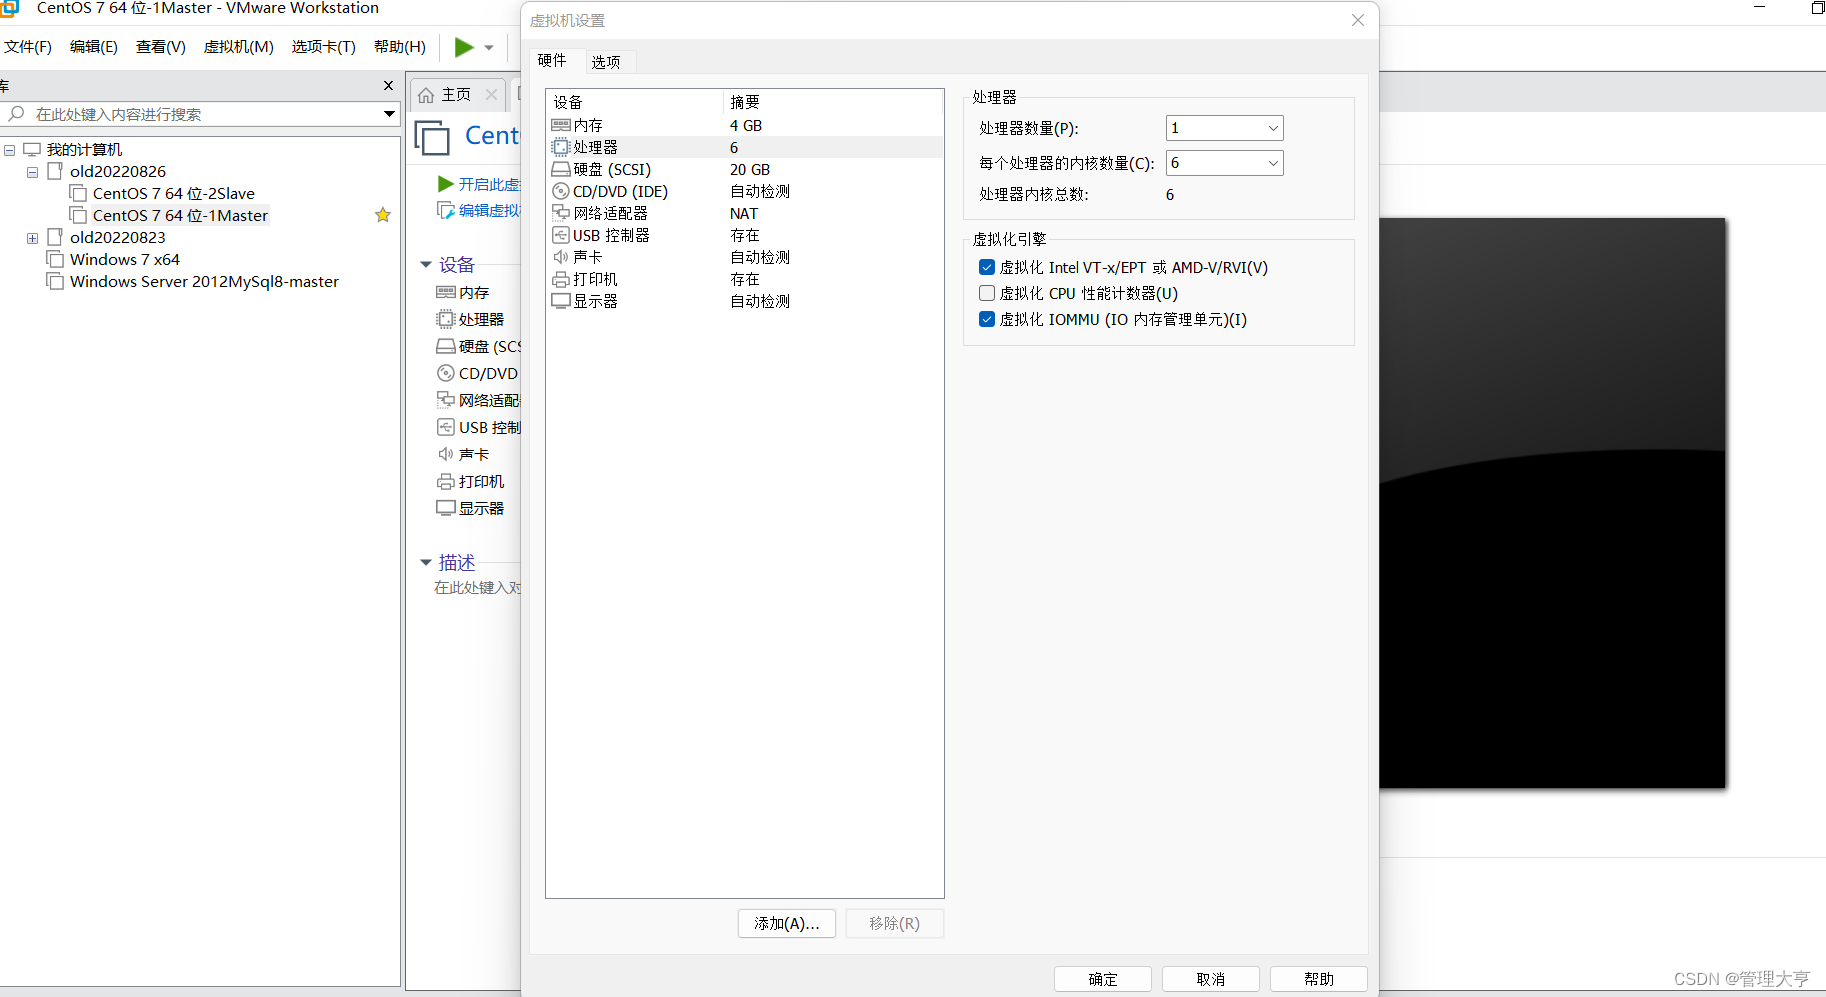Click the green power-on button in the toolbar
Screen dimensions: 1826x997
[463, 47]
